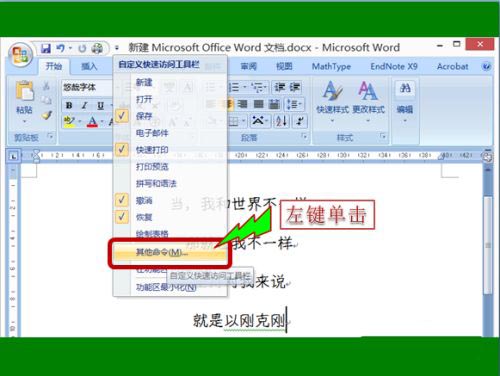Click the line spacing icon
The height and width of the screenshot is (376, 500).
293,104
